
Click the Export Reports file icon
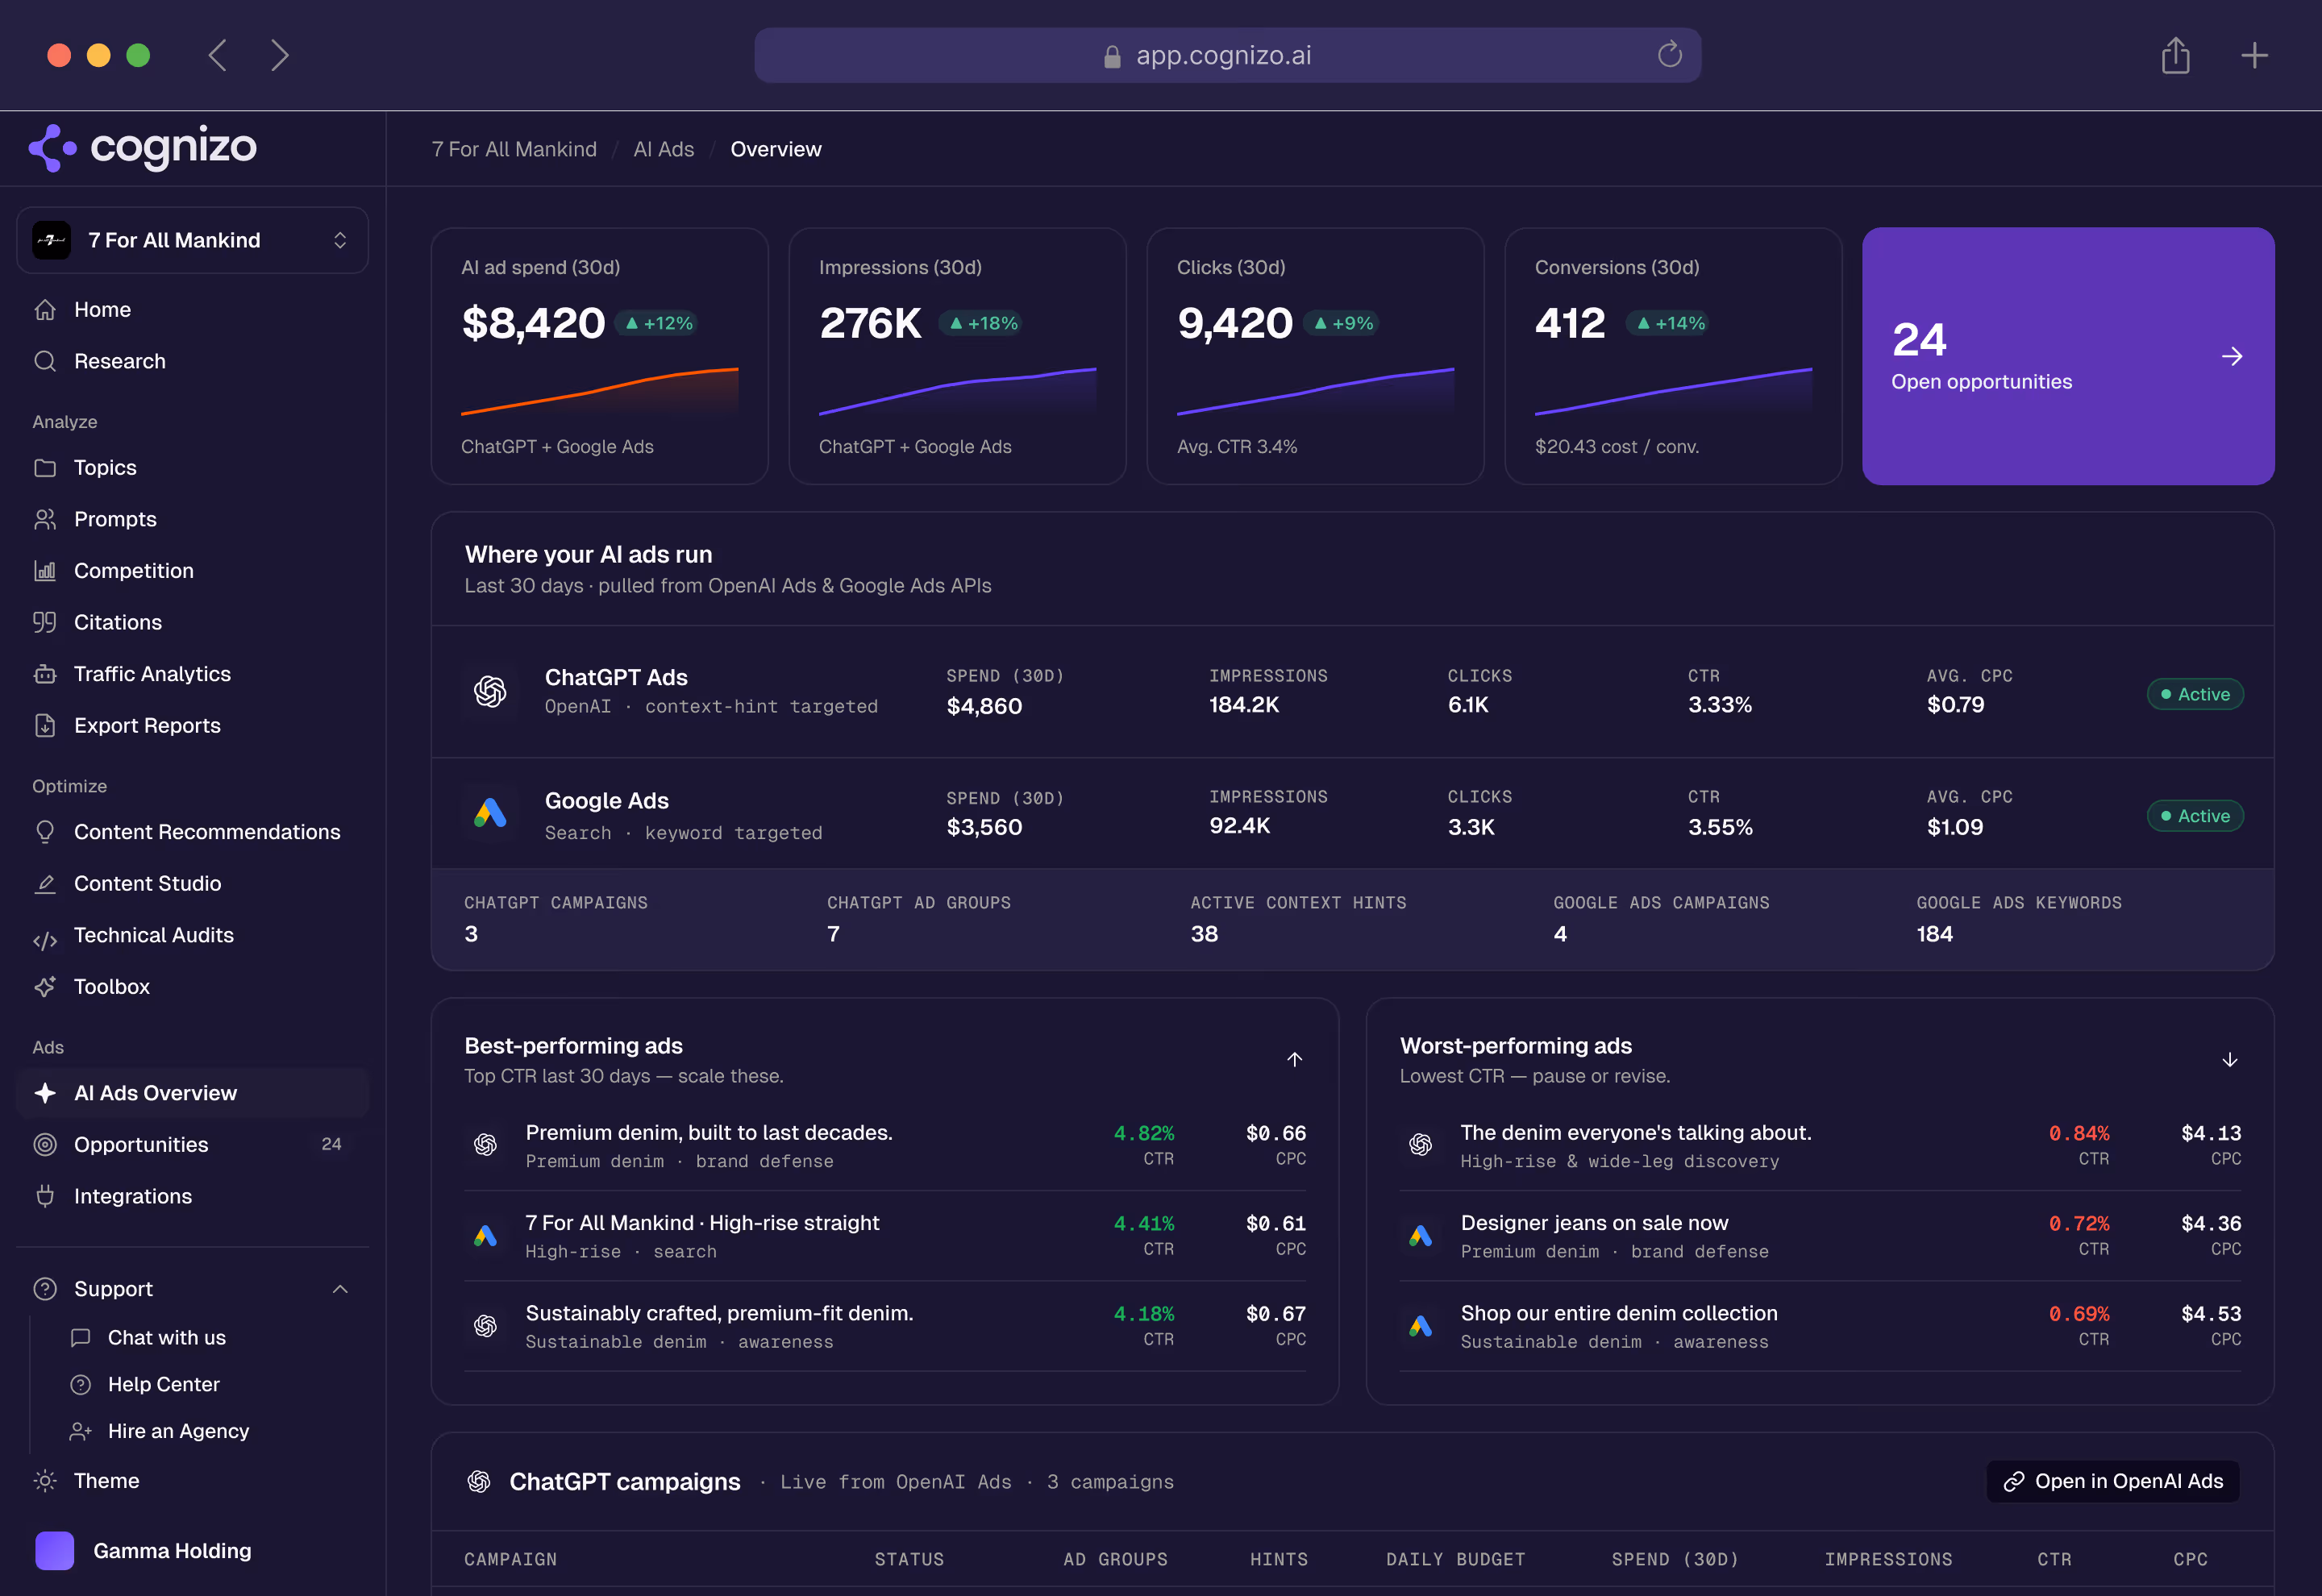coord(45,725)
